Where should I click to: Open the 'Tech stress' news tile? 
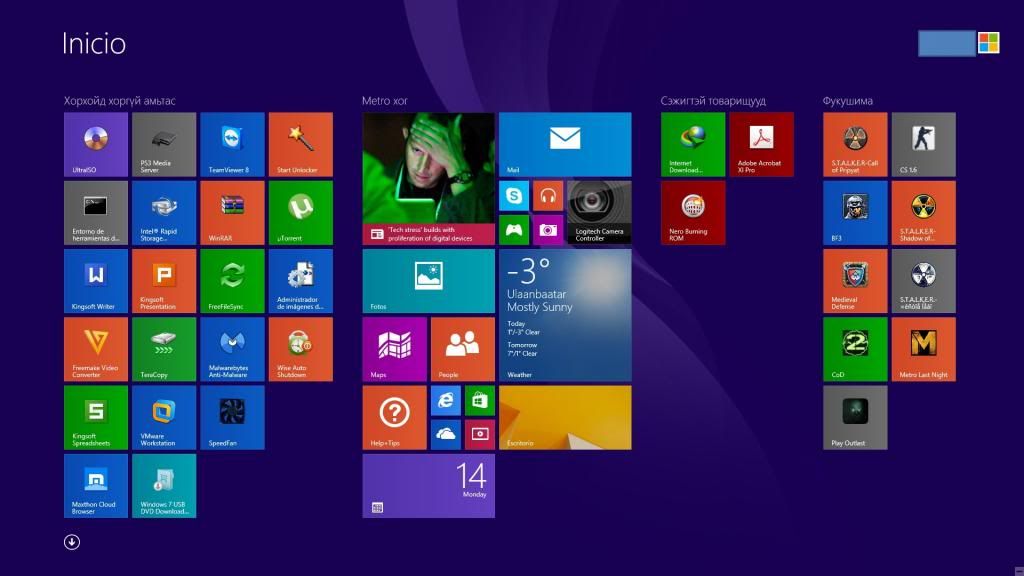point(428,179)
